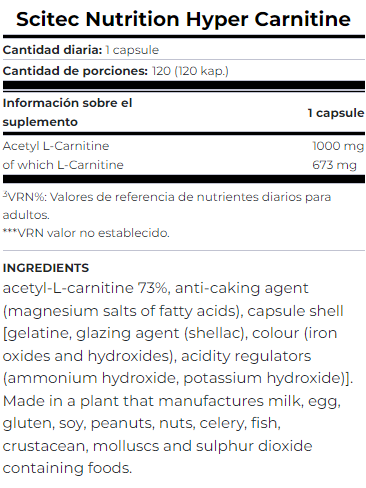Click the Información sobre el suplemento heading
Viewport: 366px width, 488px height.
point(67,112)
